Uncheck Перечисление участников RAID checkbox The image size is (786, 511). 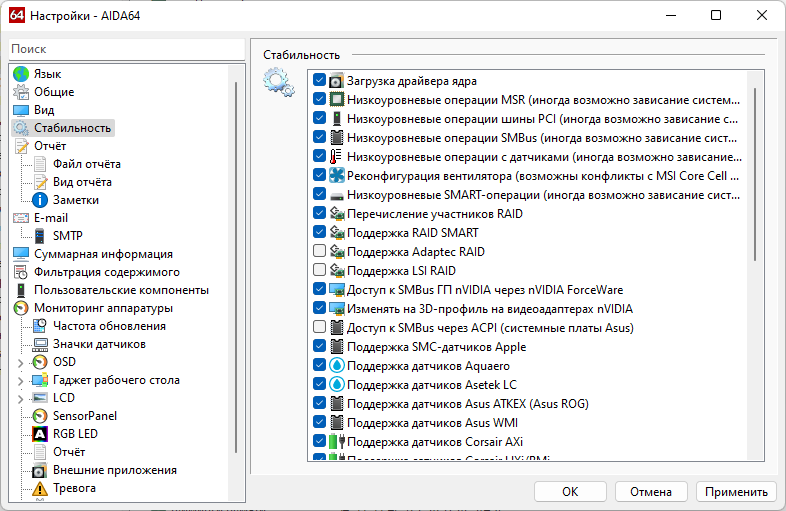319,213
